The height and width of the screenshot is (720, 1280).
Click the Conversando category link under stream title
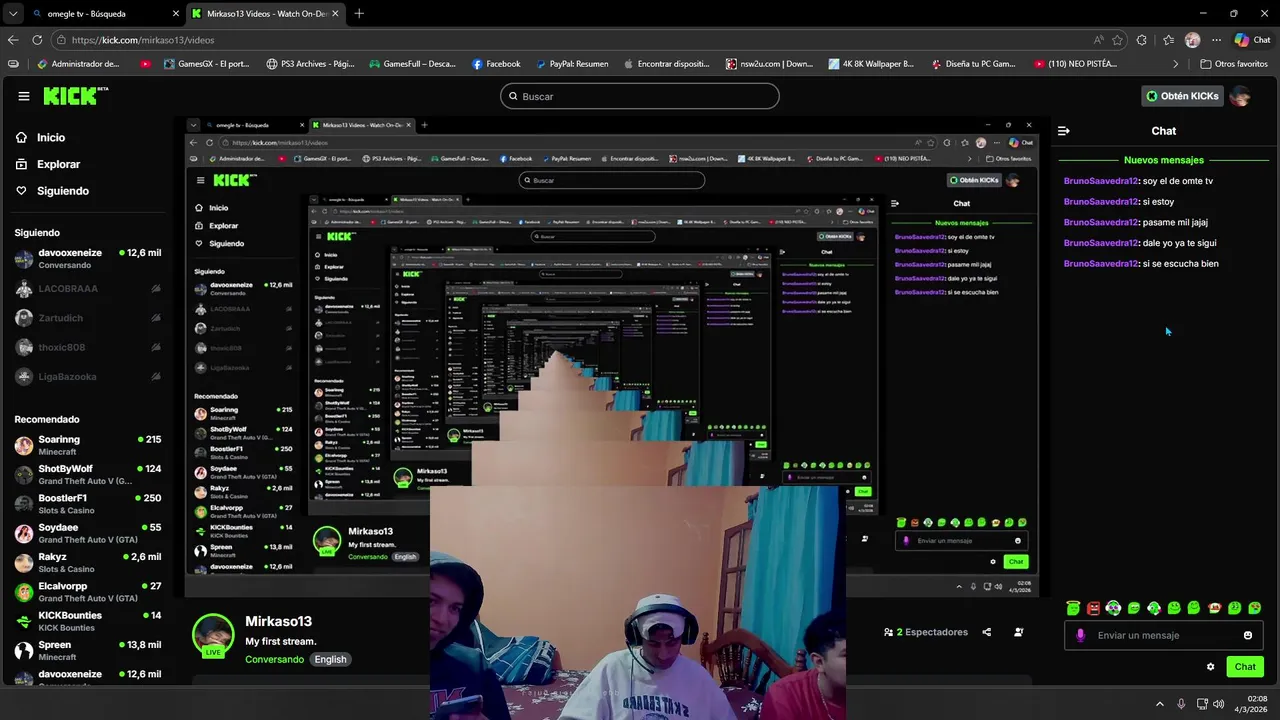click(274, 659)
